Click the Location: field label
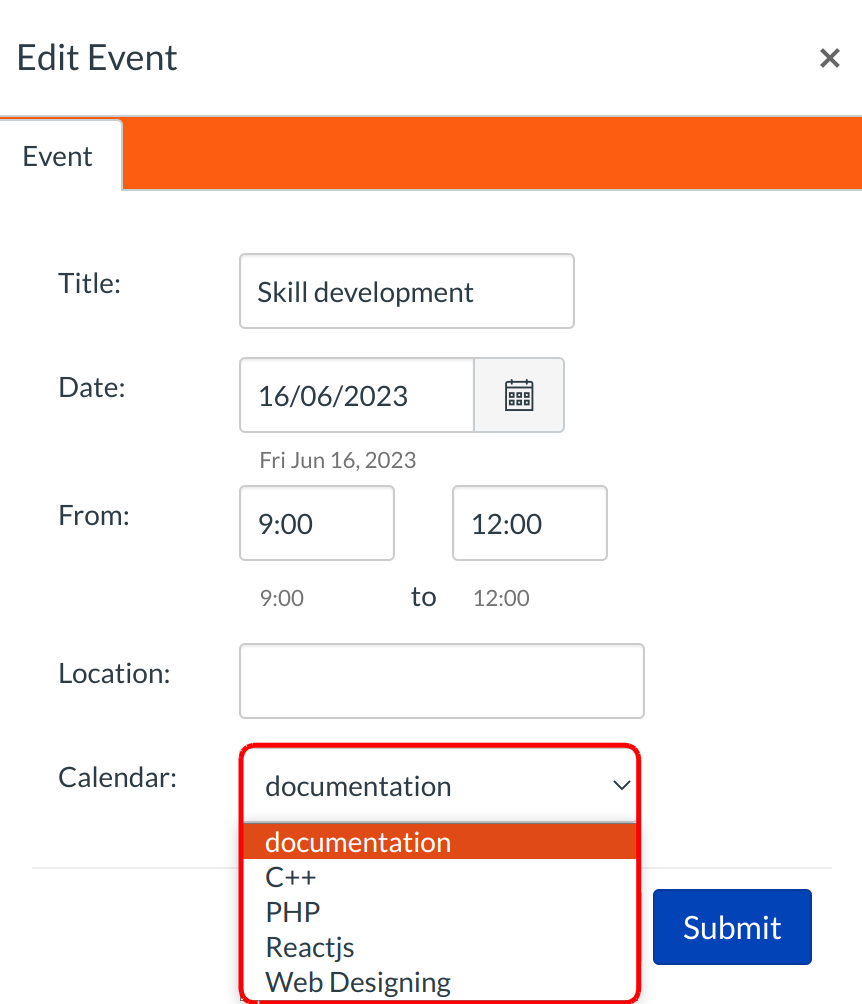 115,673
